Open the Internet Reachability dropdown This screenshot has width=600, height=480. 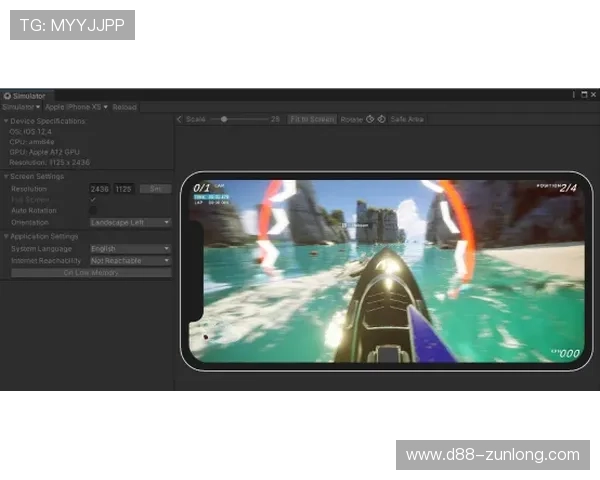tap(130, 260)
